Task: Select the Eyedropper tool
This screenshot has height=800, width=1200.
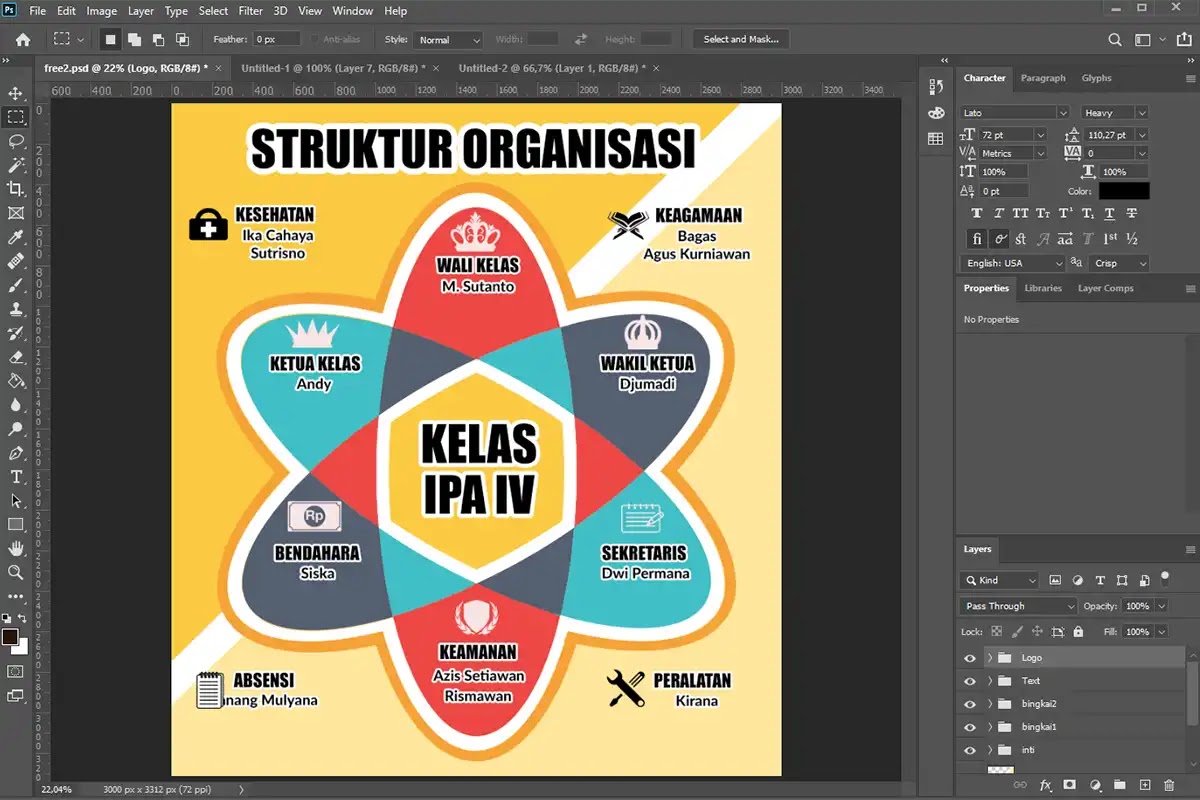Action: click(16, 237)
